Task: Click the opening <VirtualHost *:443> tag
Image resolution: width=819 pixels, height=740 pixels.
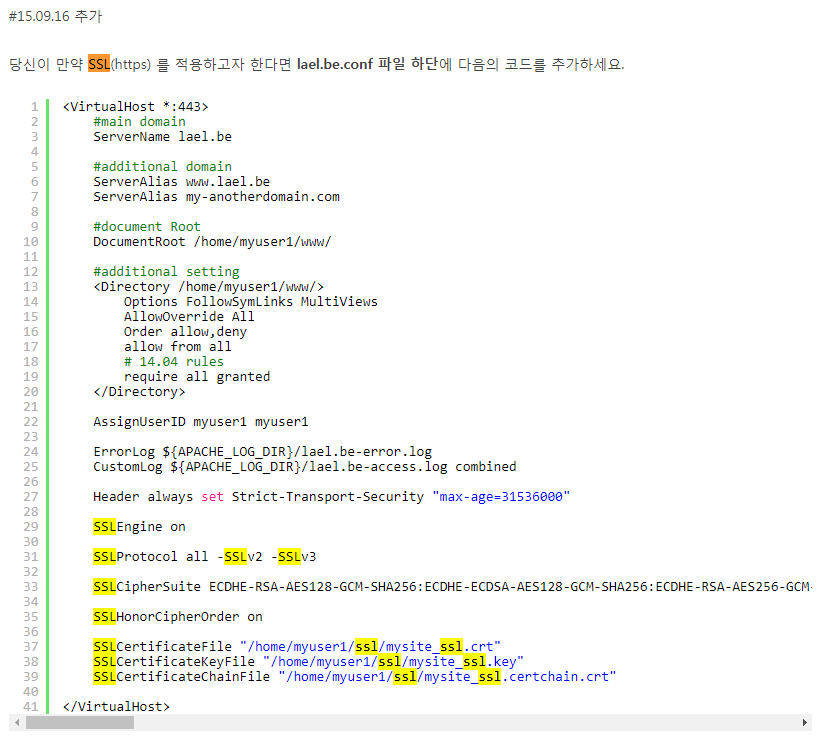Action: click(135, 106)
